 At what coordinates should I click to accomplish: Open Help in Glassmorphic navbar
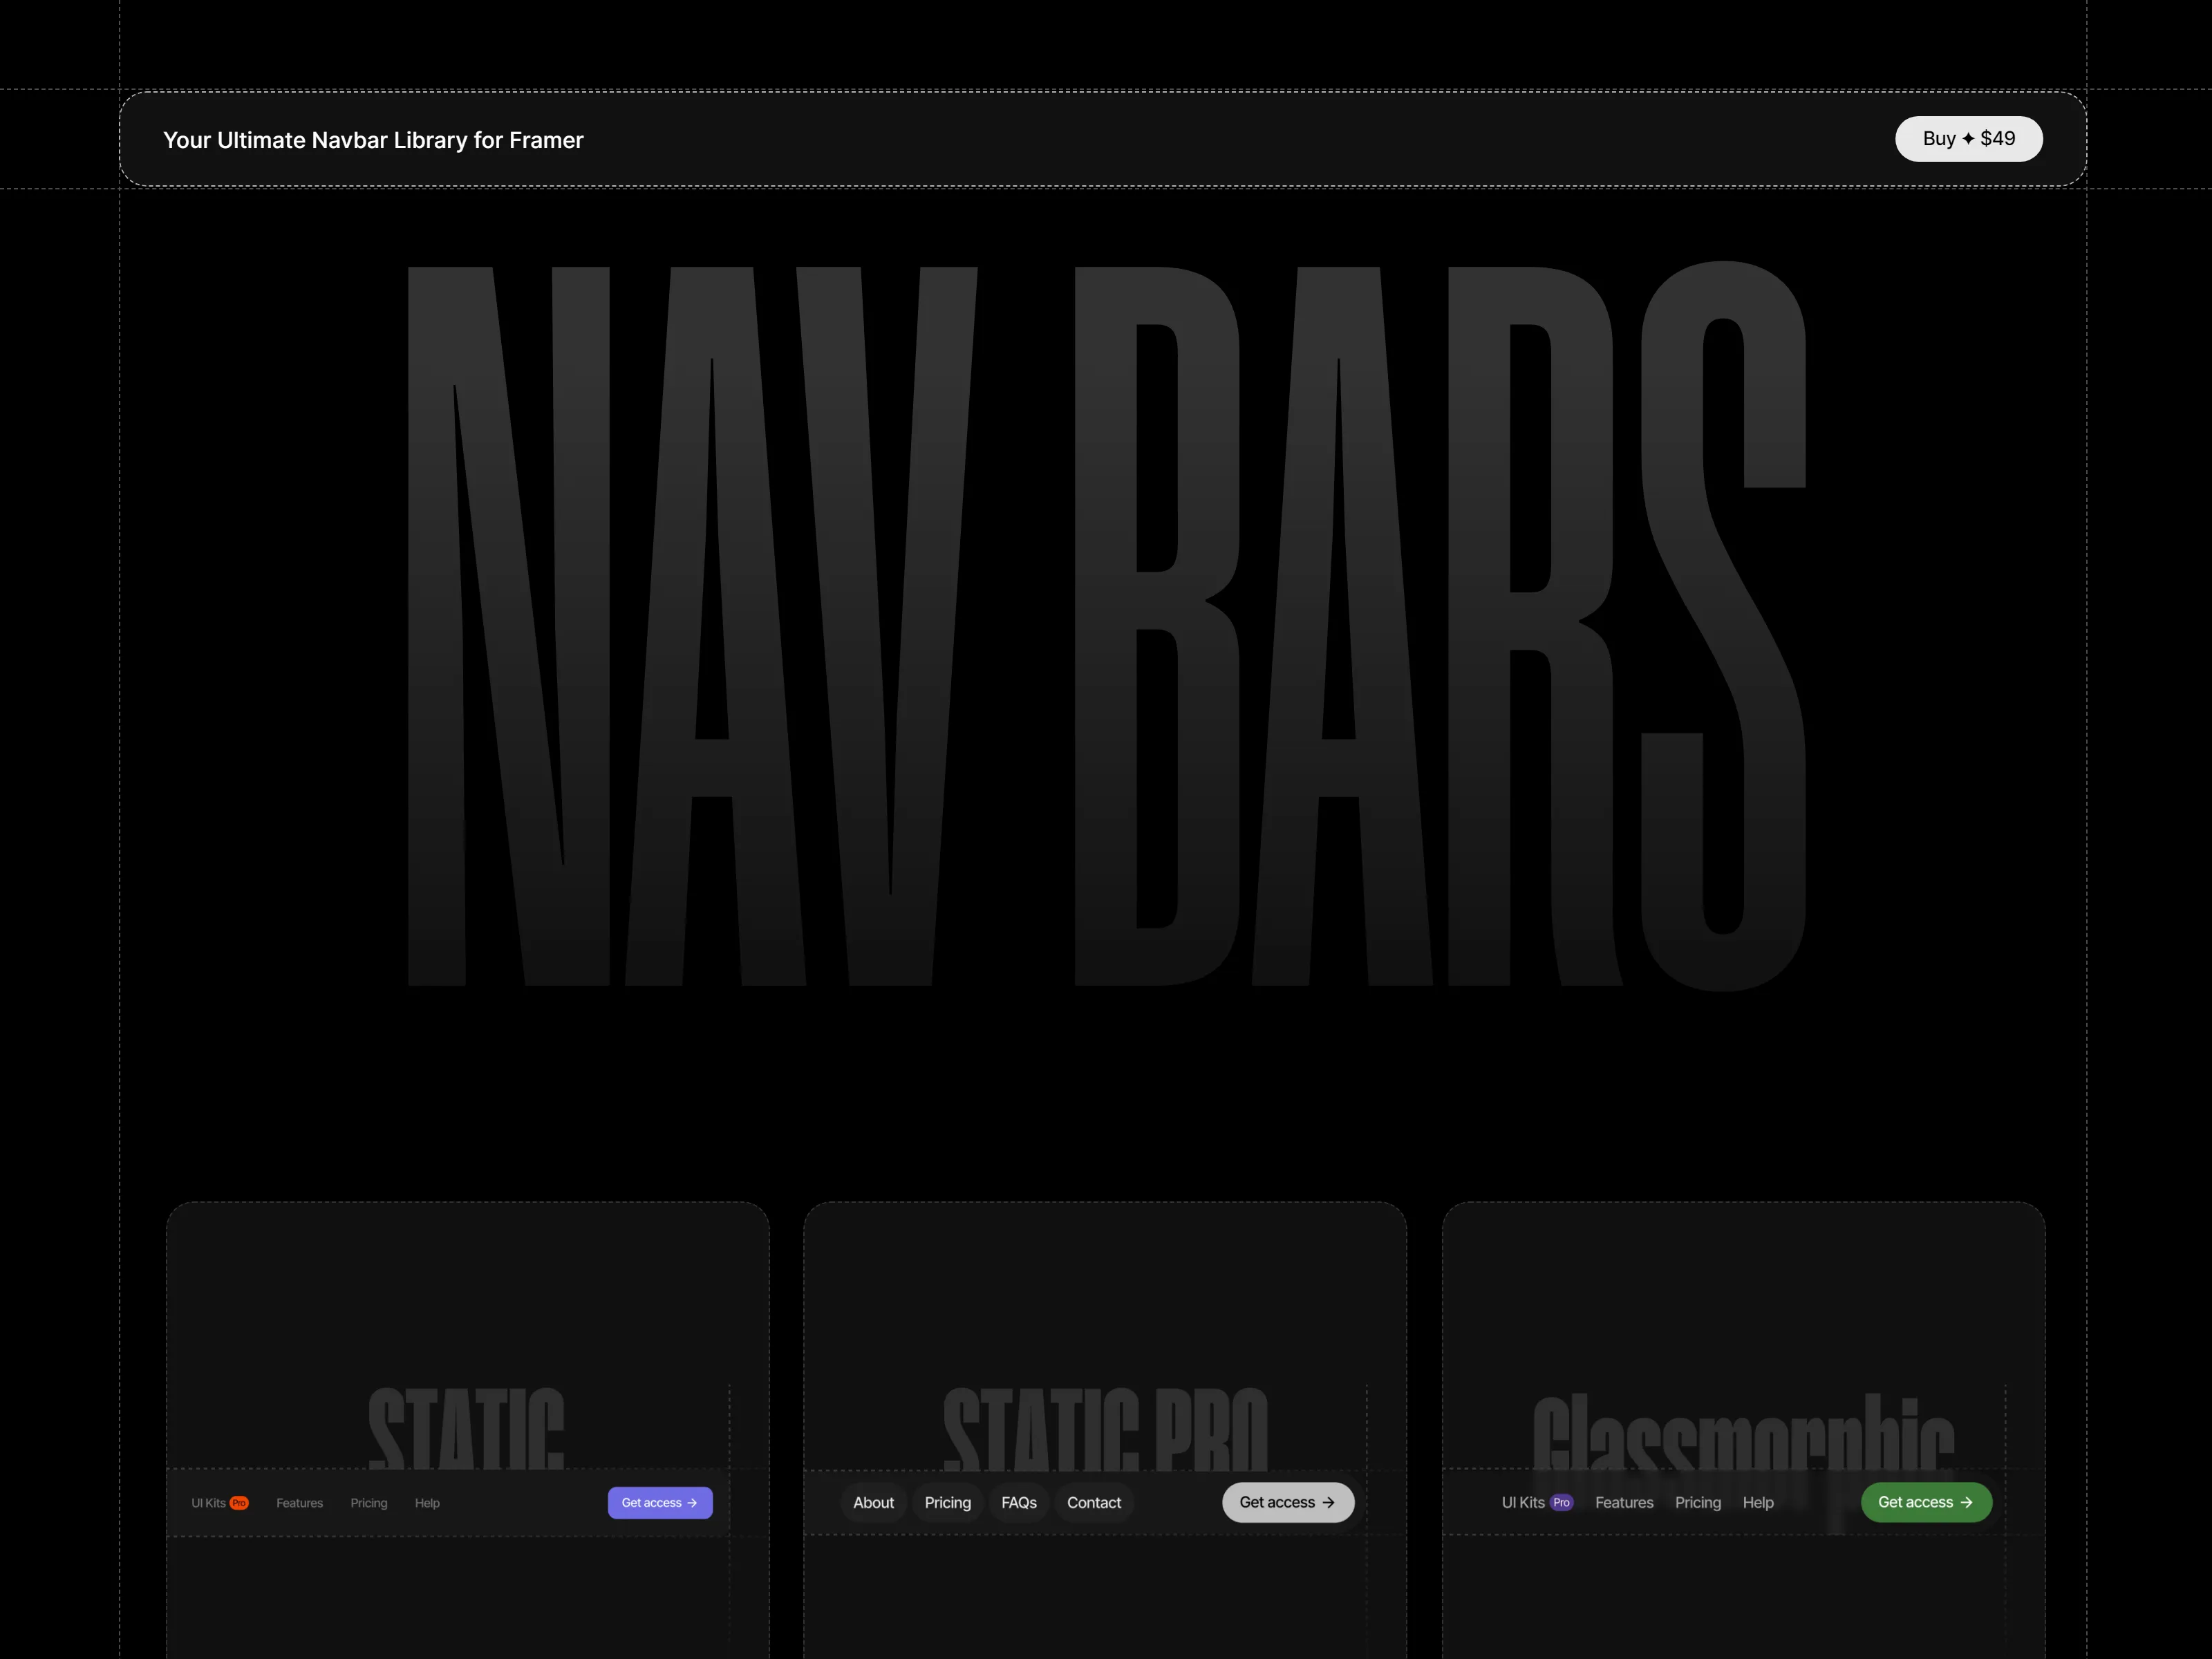(x=1758, y=1502)
